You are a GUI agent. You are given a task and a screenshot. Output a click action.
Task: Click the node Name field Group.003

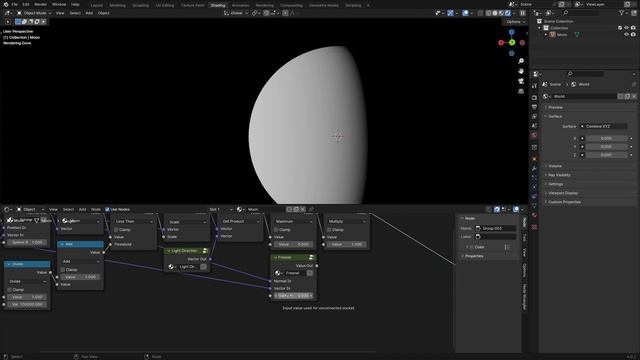(x=496, y=228)
